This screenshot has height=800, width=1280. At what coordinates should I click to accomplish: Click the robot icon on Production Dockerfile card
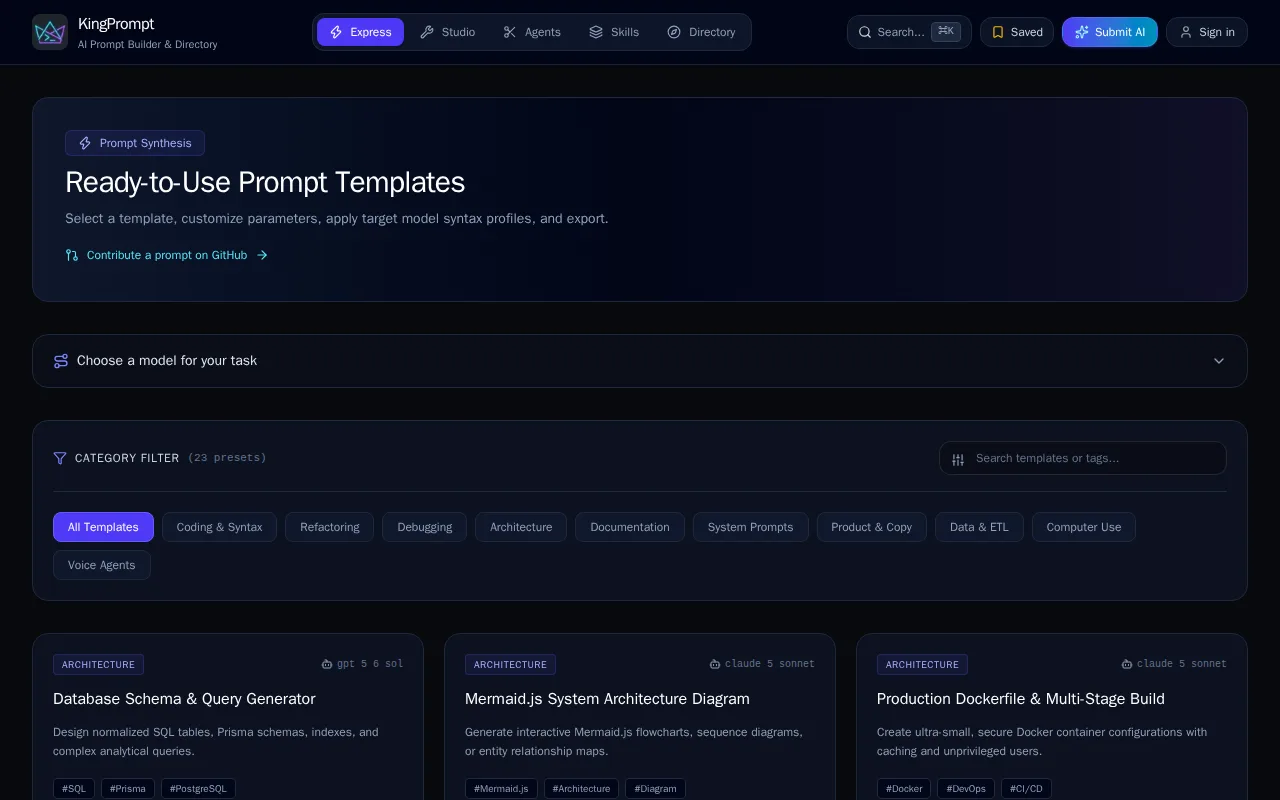click(1127, 664)
